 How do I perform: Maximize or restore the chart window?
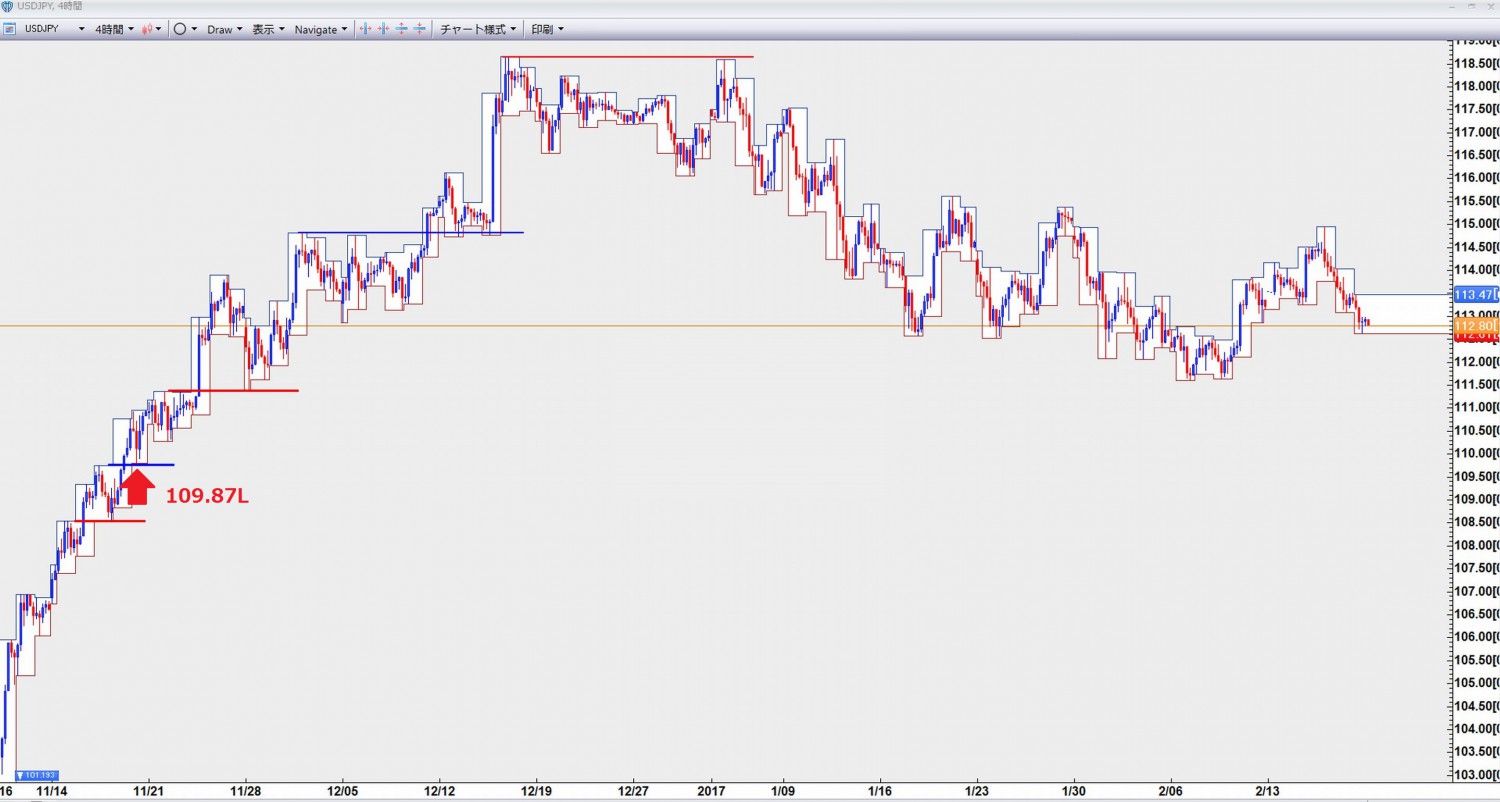[x=1470, y=6]
